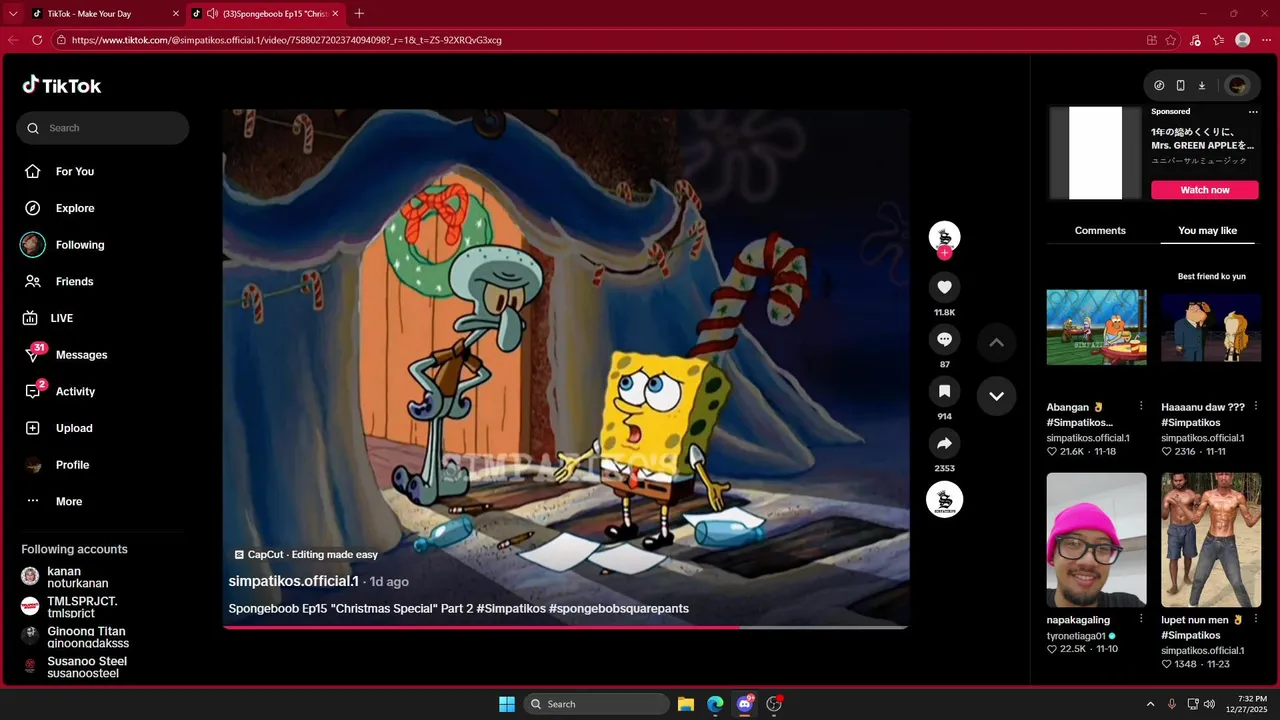
Task: Go to next video with down arrow
Action: point(996,396)
